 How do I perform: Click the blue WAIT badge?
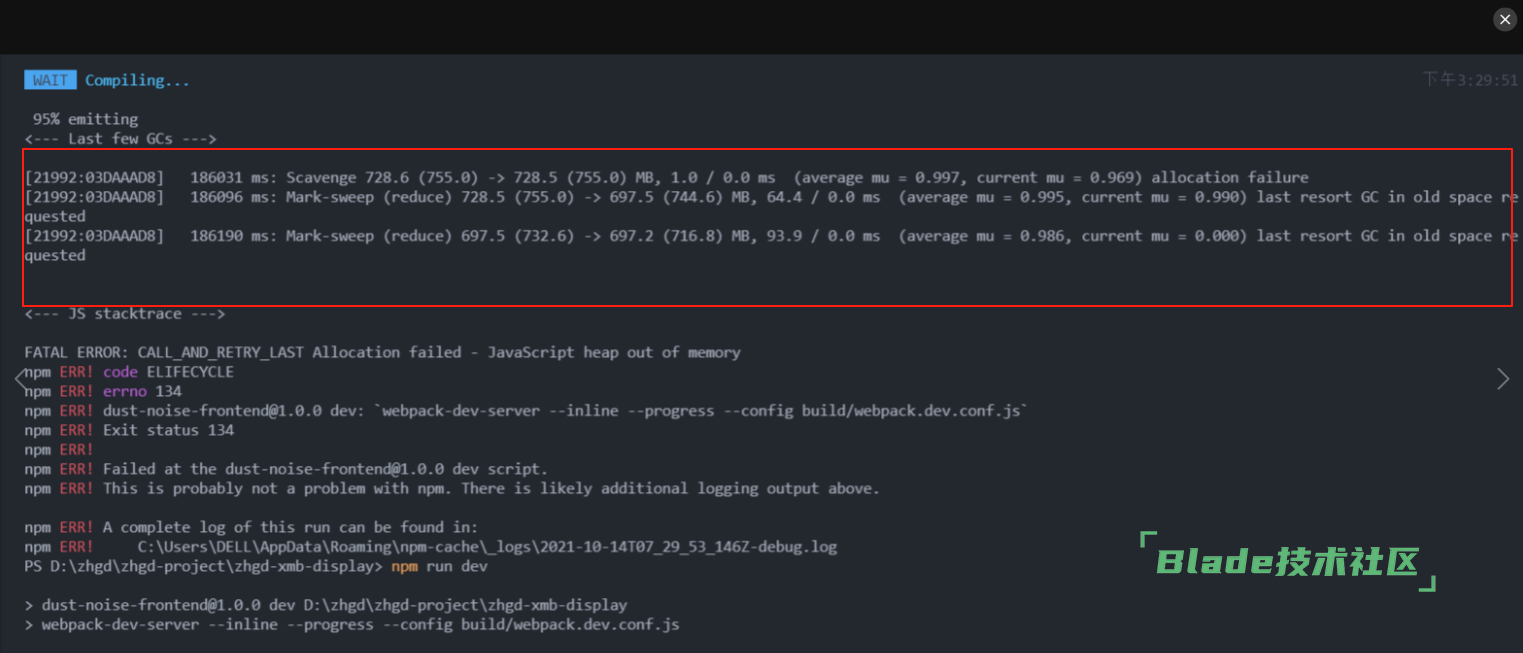50,80
